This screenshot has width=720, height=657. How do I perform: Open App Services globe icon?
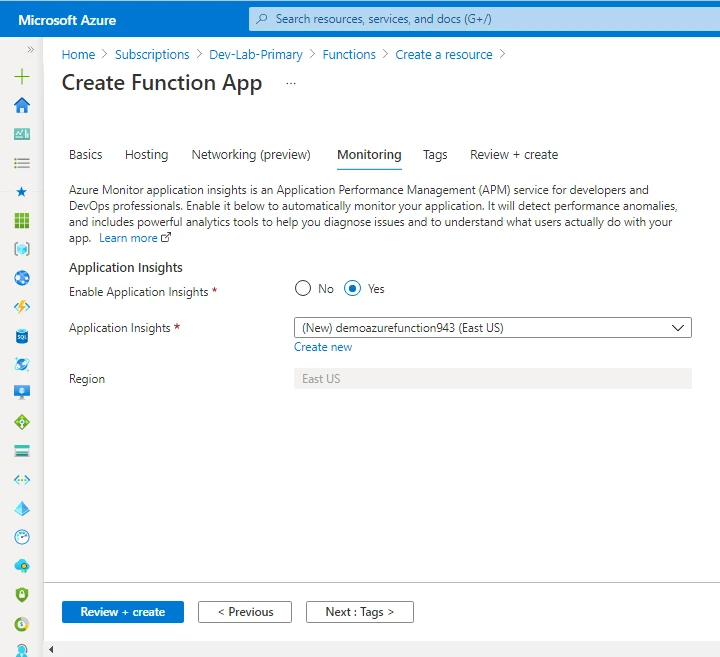pyautogui.click(x=22, y=278)
